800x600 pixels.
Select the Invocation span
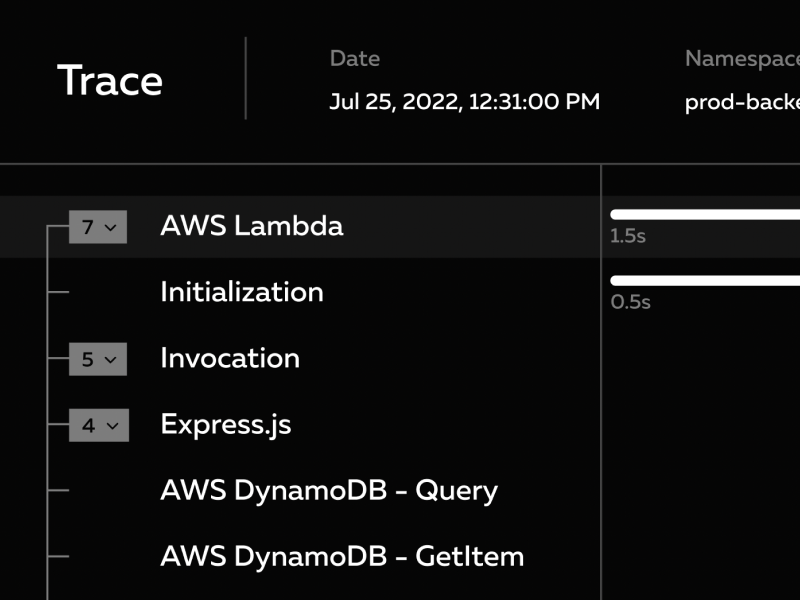pos(230,358)
